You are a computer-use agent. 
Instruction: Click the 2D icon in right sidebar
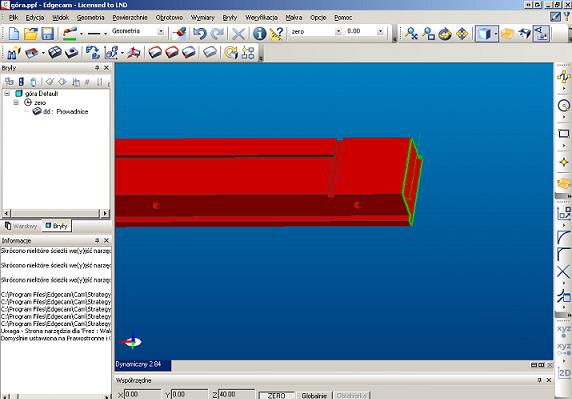click(564, 373)
